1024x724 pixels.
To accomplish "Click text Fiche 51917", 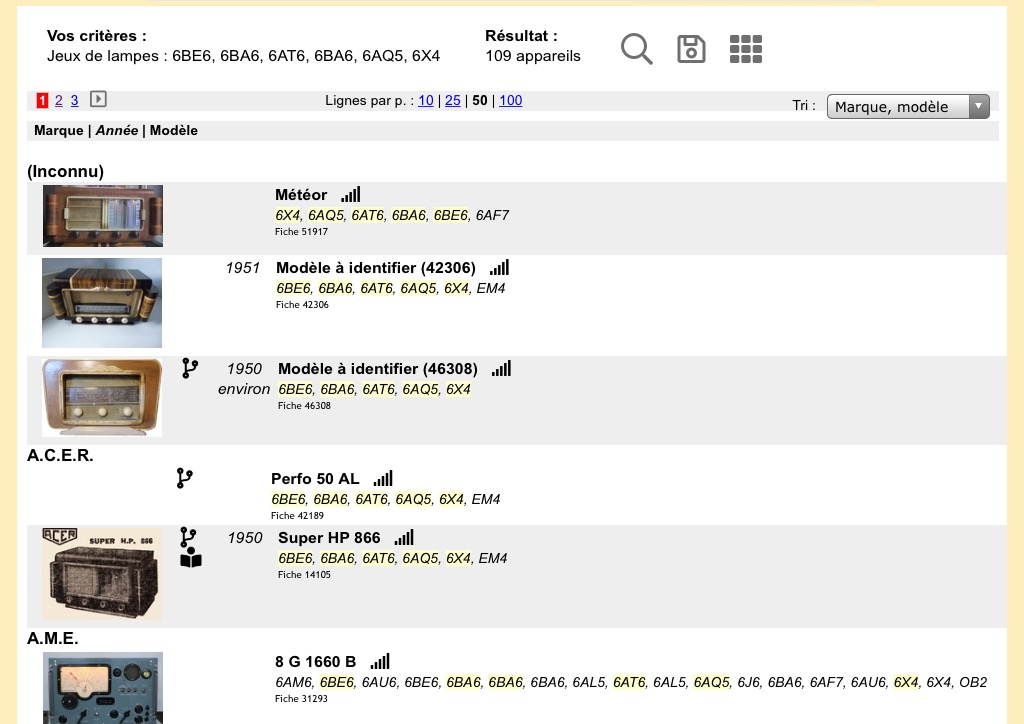I will 301,232.
